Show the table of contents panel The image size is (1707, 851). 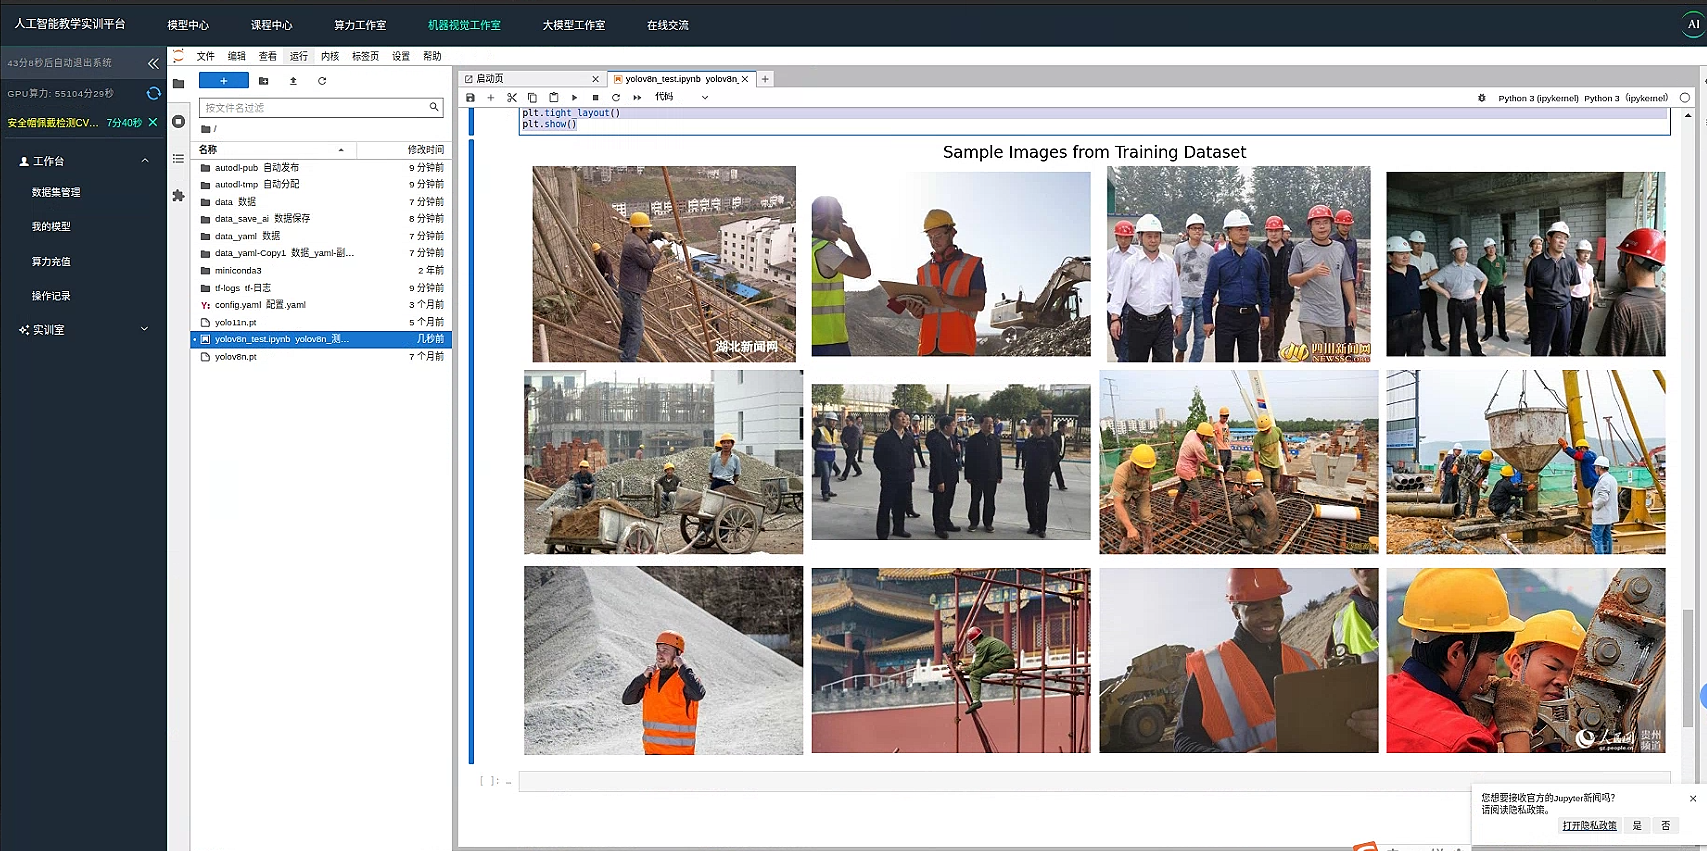point(178,158)
